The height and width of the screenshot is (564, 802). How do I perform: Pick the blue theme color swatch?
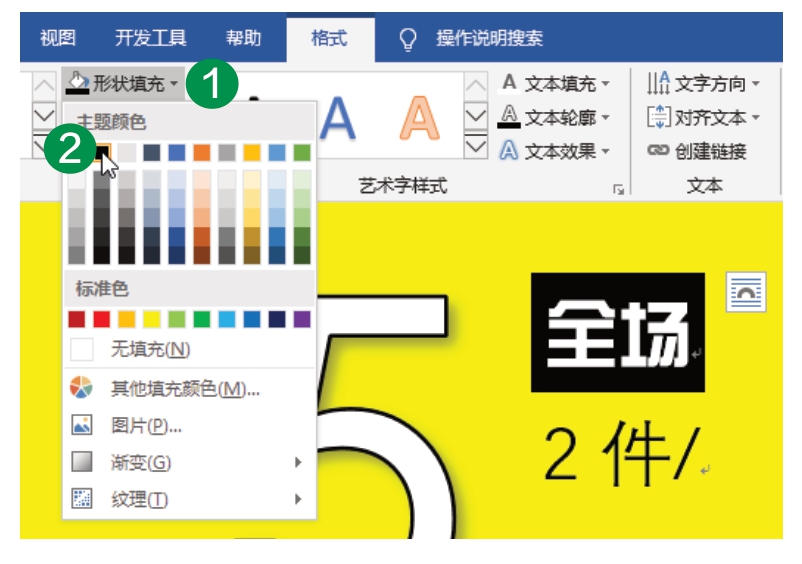point(177,152)
